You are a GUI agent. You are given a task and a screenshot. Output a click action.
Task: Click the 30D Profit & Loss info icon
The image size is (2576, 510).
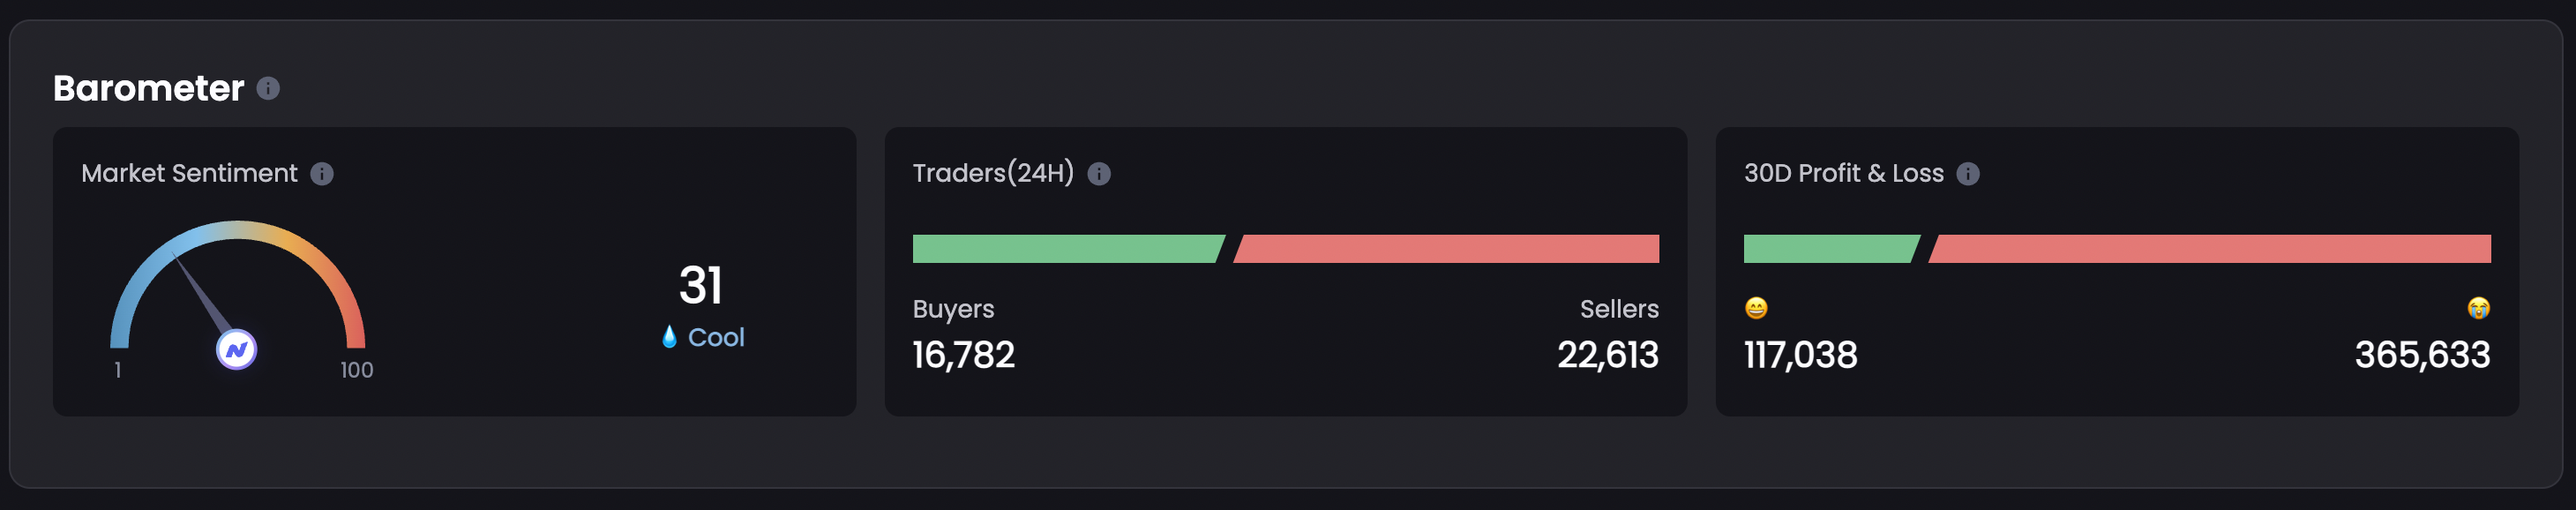[1968, 174]
